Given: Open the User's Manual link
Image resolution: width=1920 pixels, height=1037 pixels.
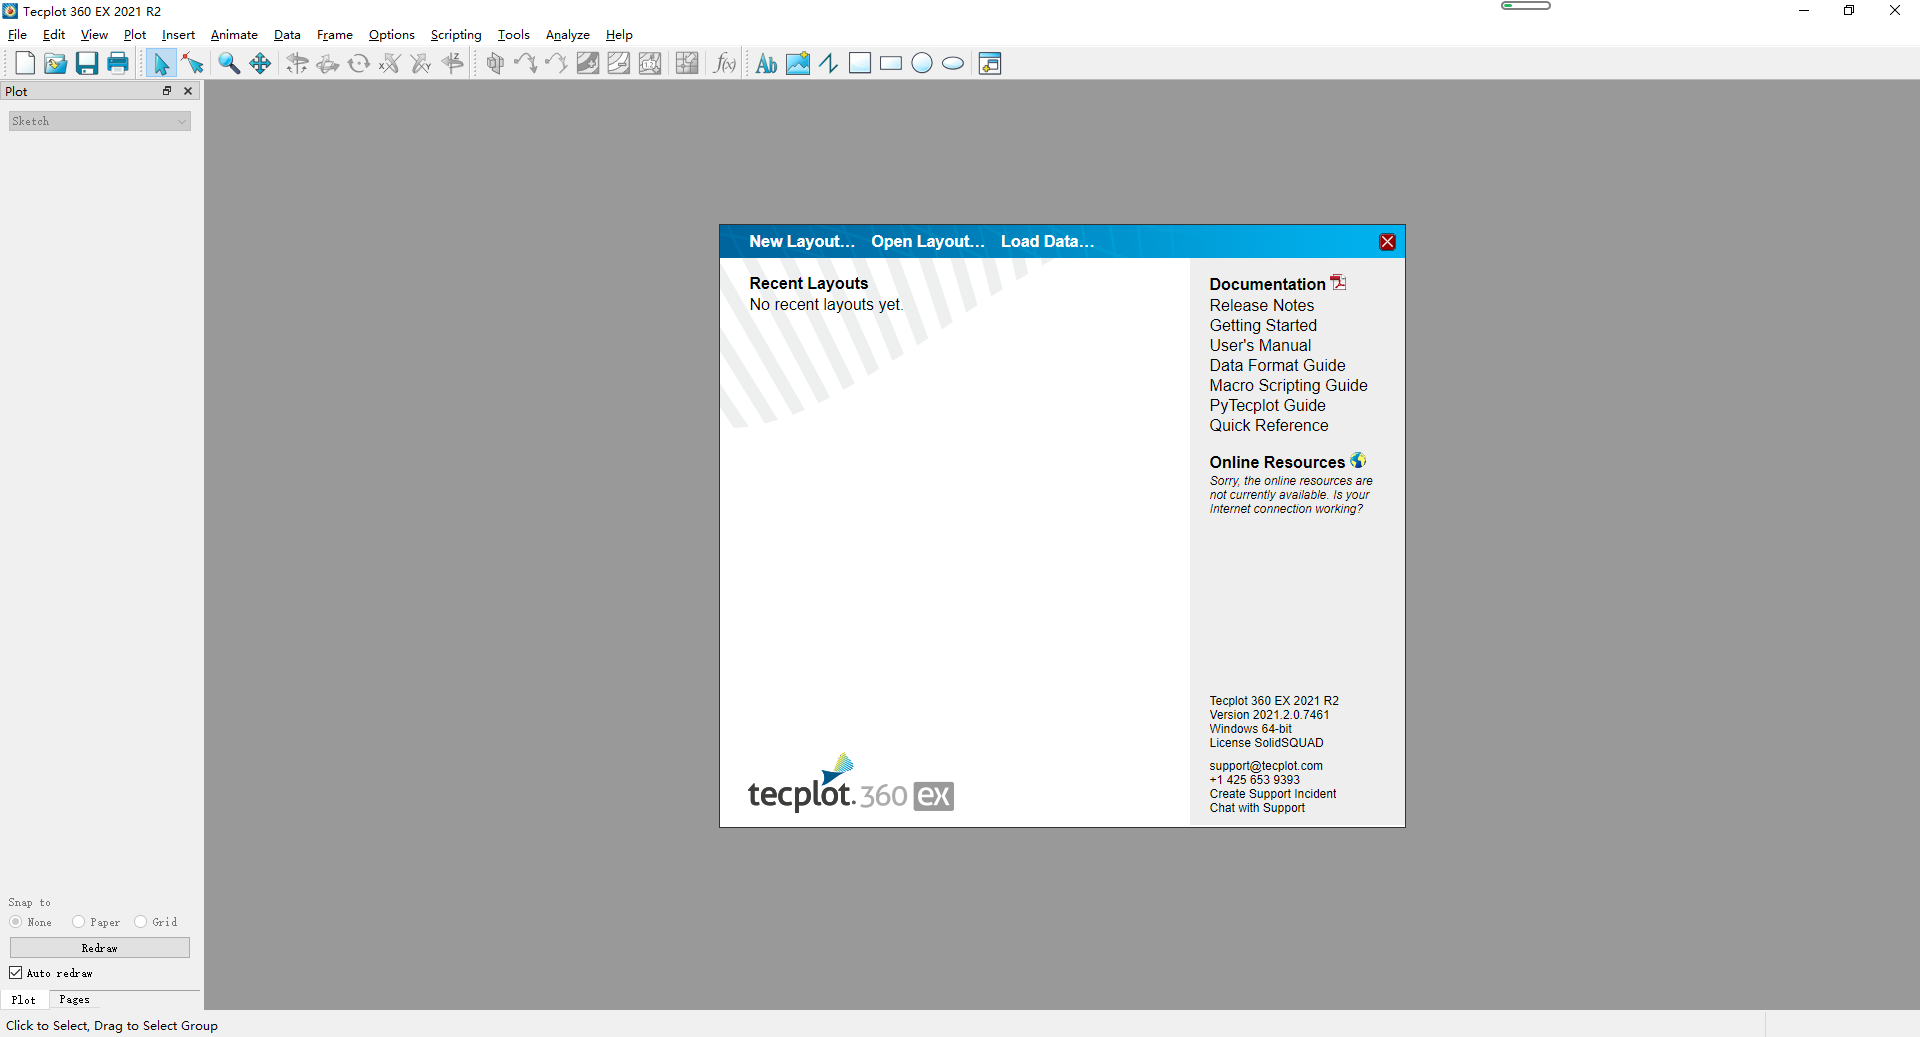Looking at the screenshot, I should [1260, 346].
